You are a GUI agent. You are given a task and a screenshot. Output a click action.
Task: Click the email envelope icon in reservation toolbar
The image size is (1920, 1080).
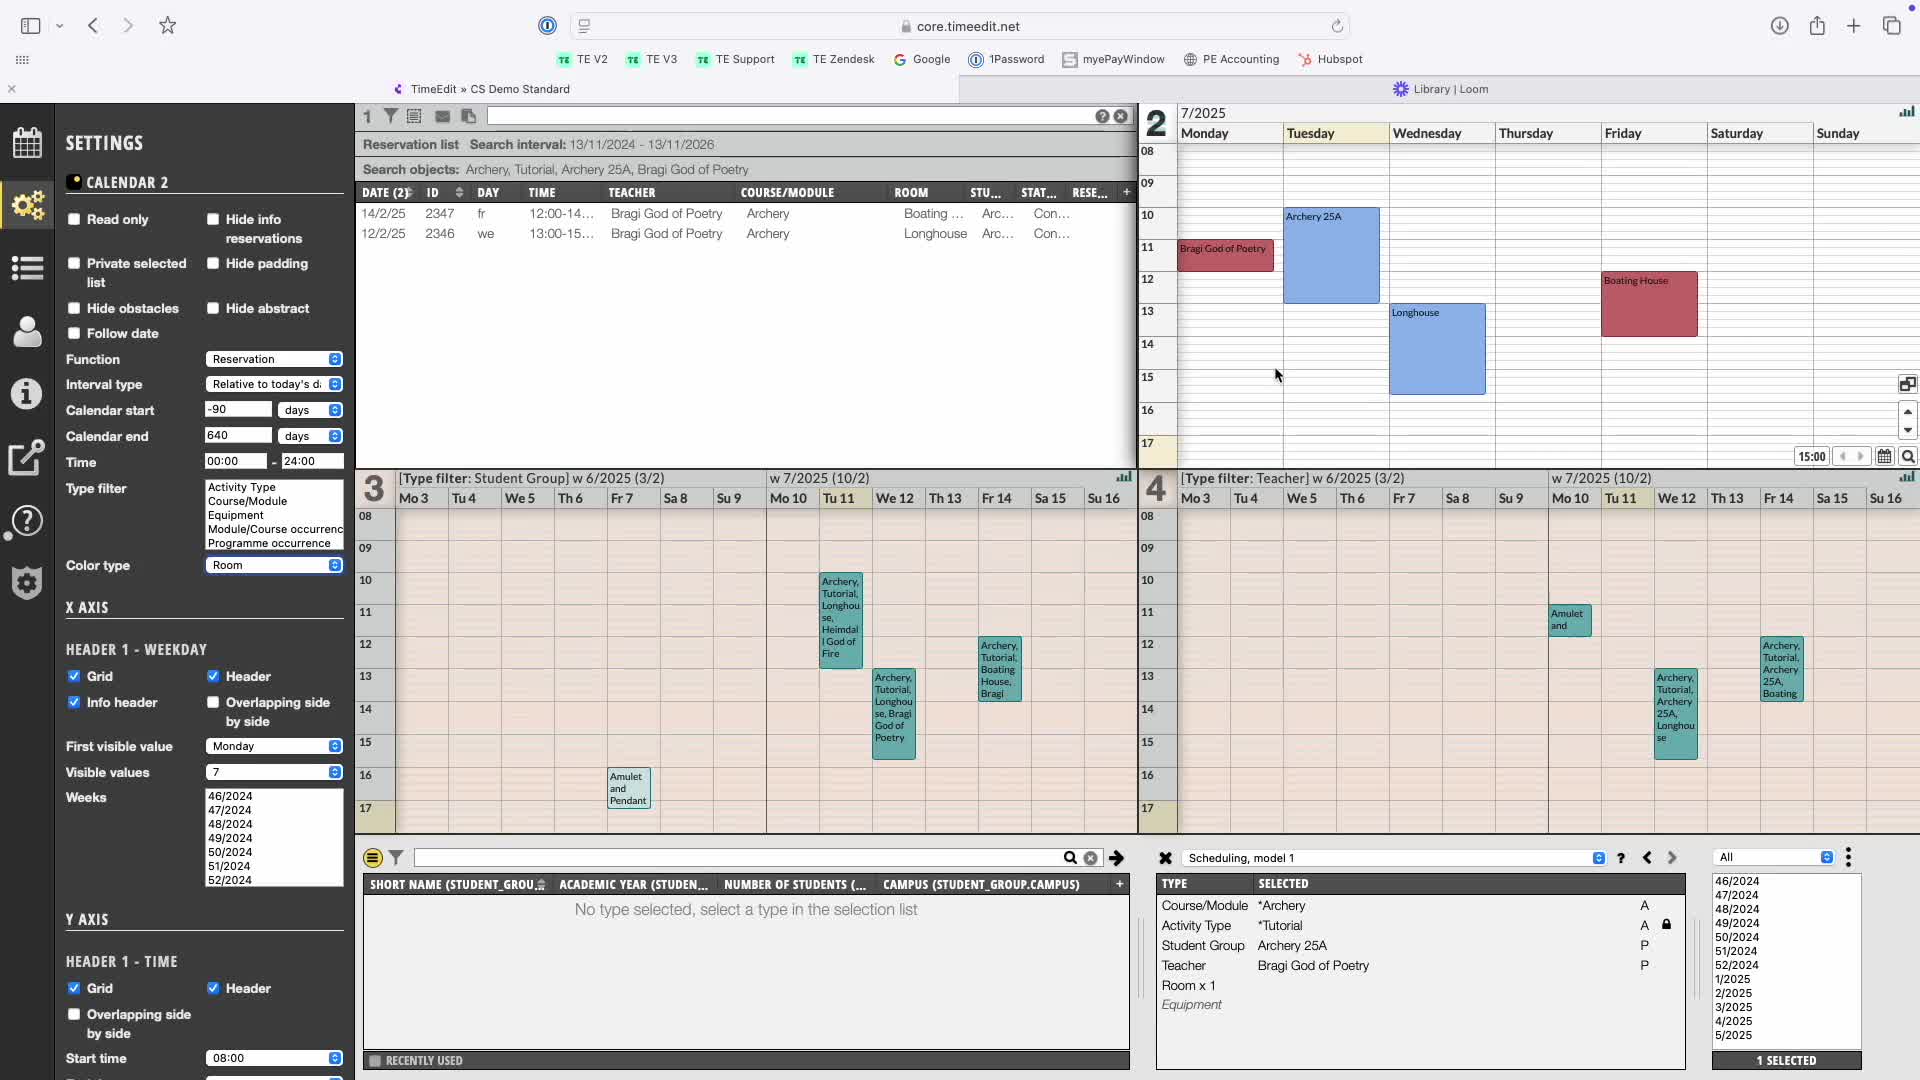[x=442, y=117]
